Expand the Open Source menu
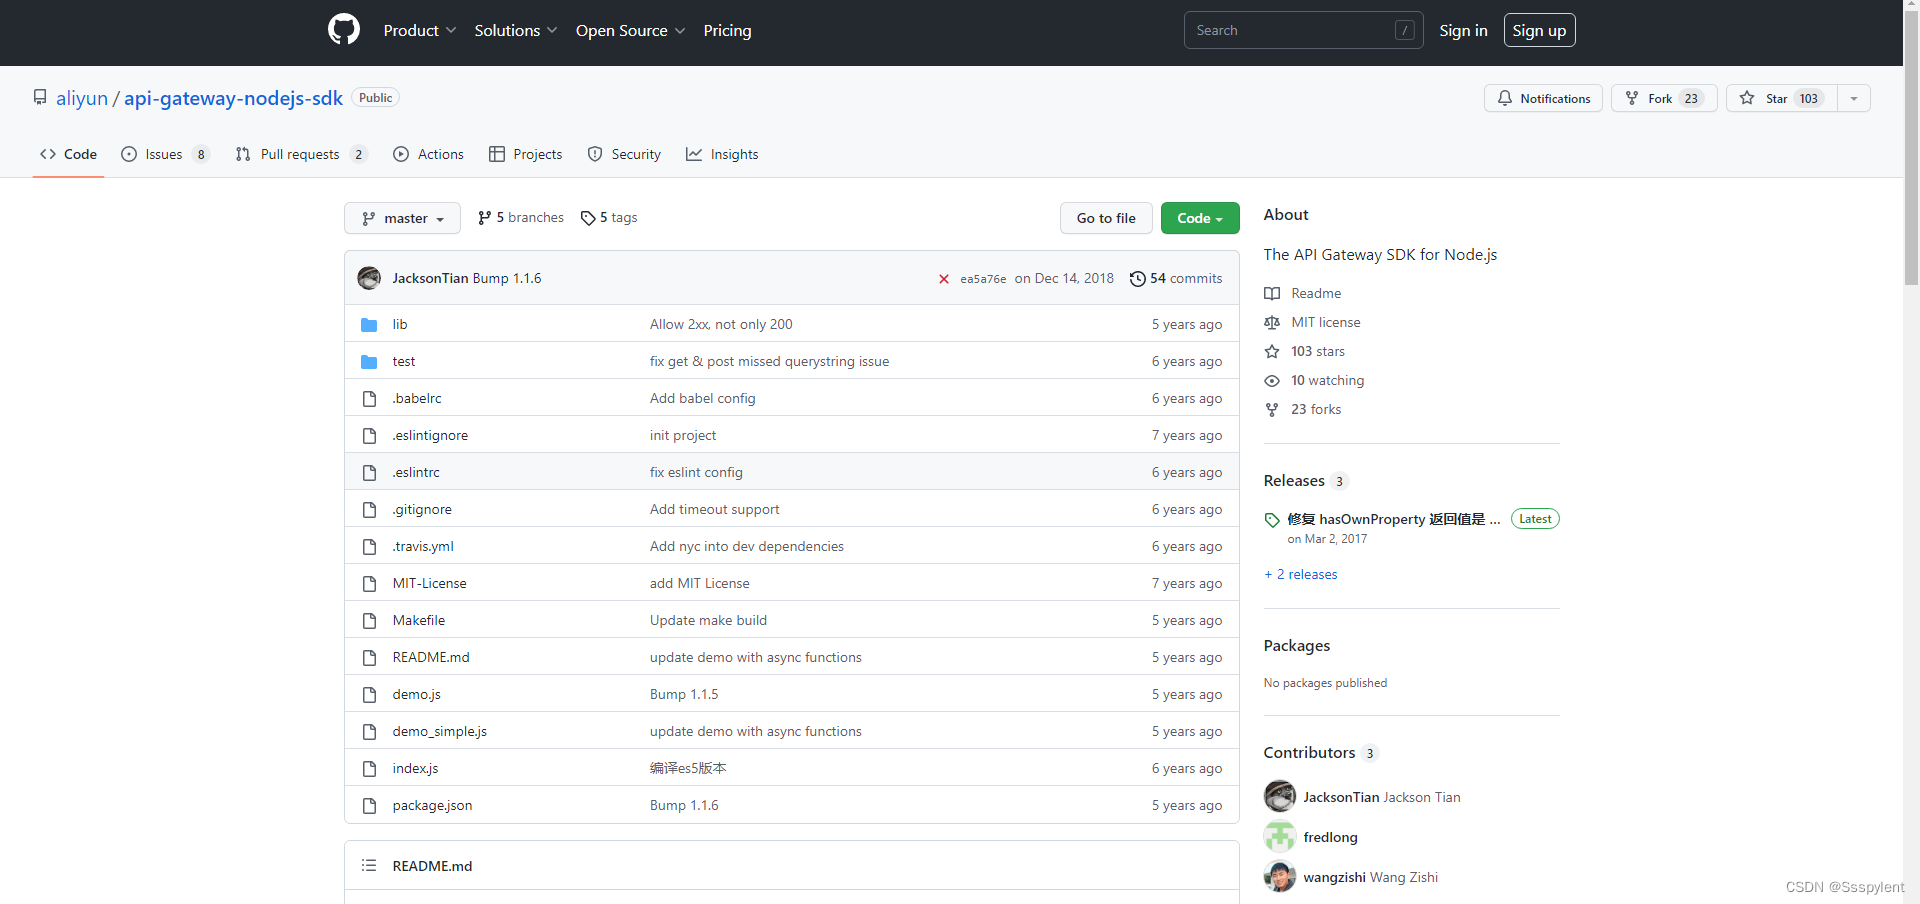The width and height of the screenshot is (1920, 904). pyautogui.click(x=630, y=30)
